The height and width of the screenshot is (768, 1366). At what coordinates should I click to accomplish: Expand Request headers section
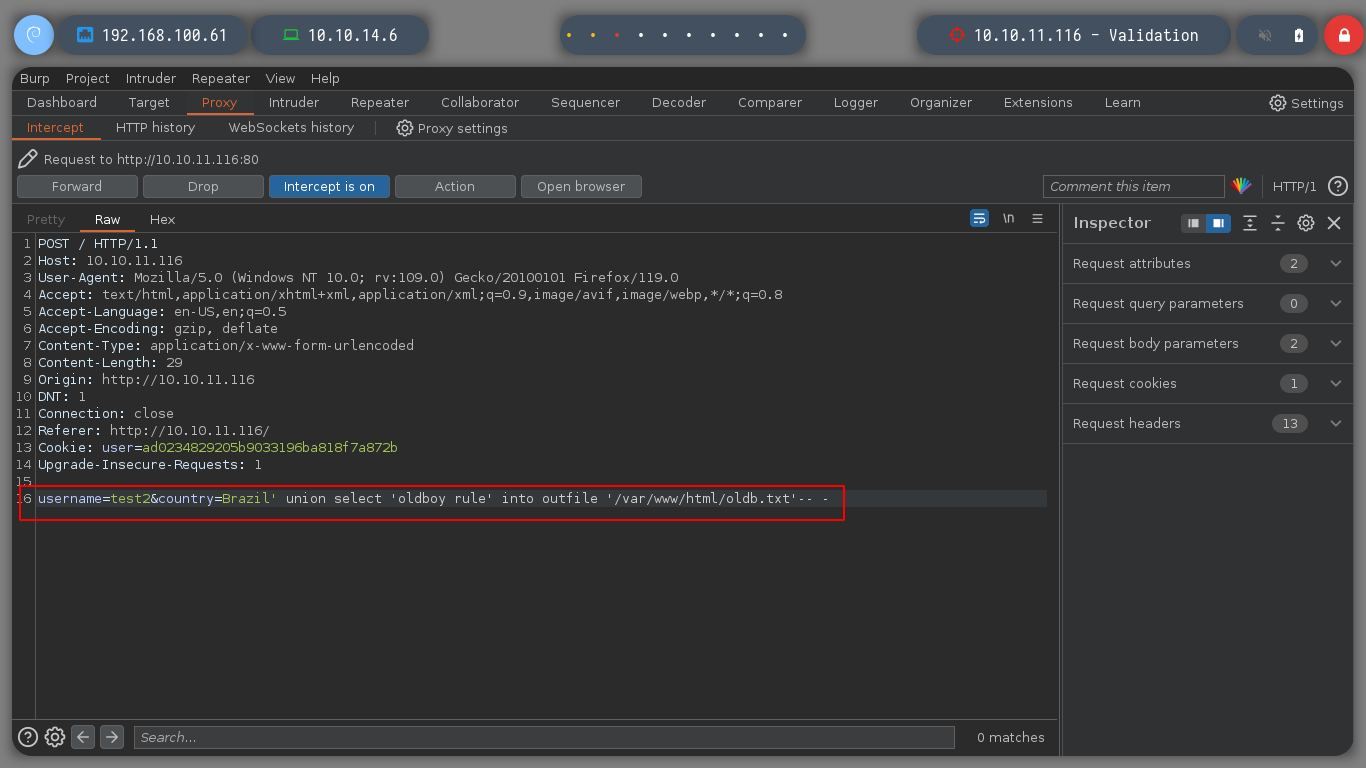[1207, 424]
